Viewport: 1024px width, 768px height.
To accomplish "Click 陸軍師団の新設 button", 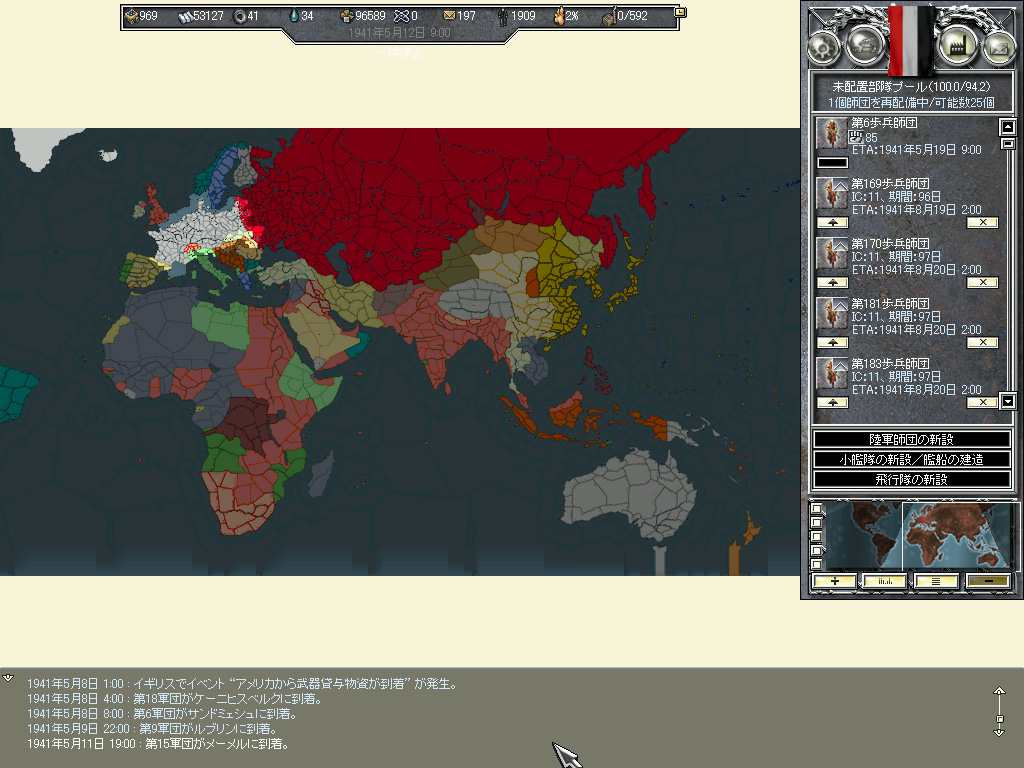I will (x=911, y=440).
